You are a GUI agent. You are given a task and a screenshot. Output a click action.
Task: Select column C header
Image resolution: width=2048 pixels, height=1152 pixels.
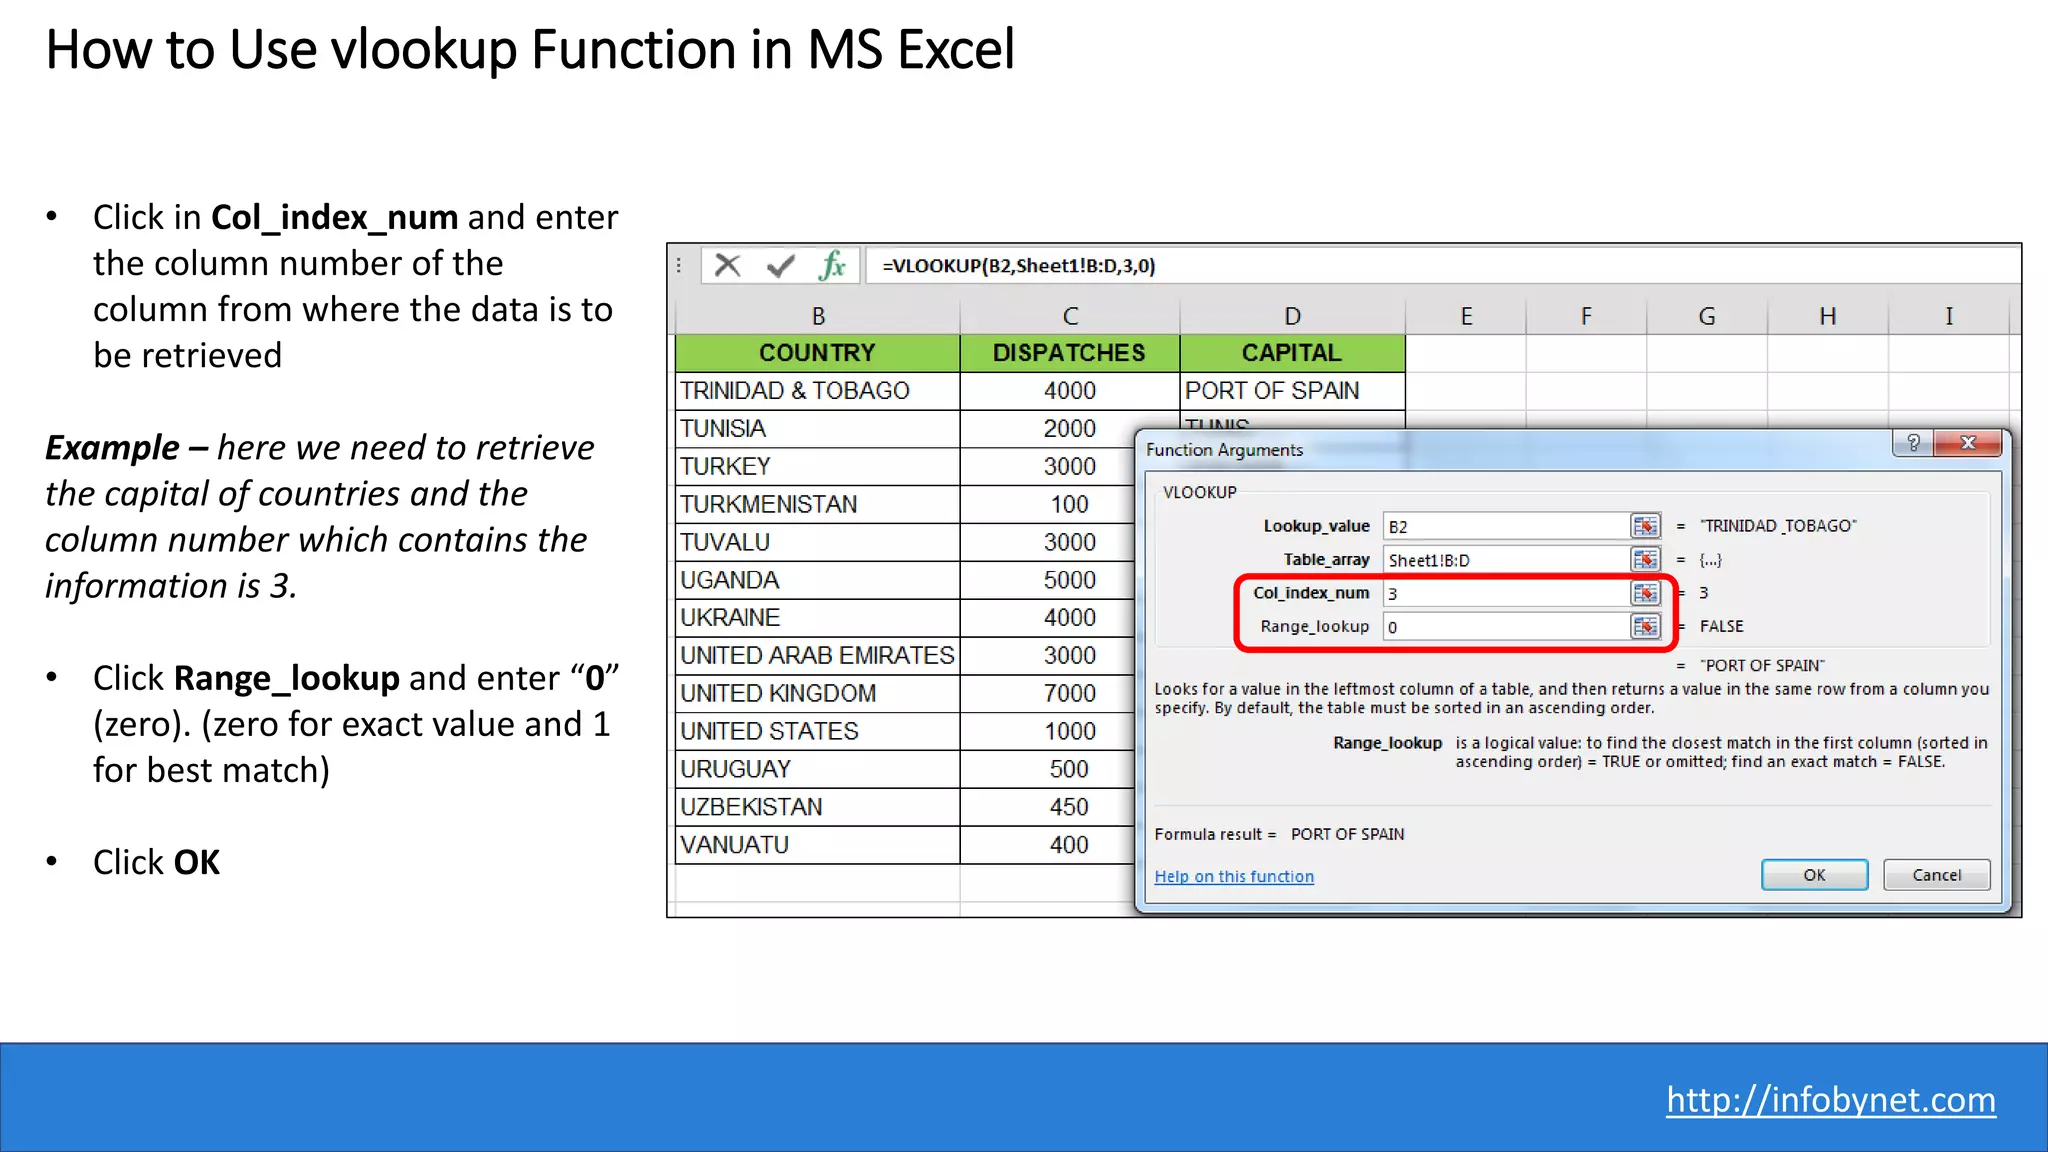[1070, 316]
